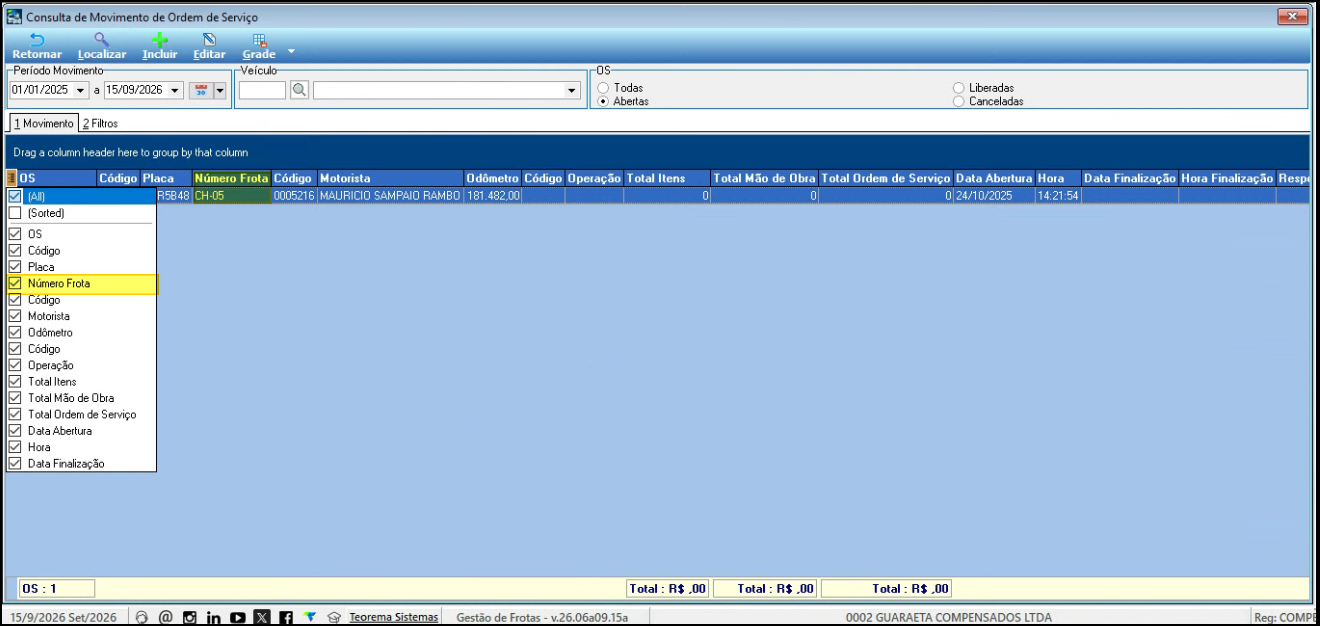Open the Teorema Sistemas link
The width and height of the screenshot is (1320, 626).
click(394, 617)
